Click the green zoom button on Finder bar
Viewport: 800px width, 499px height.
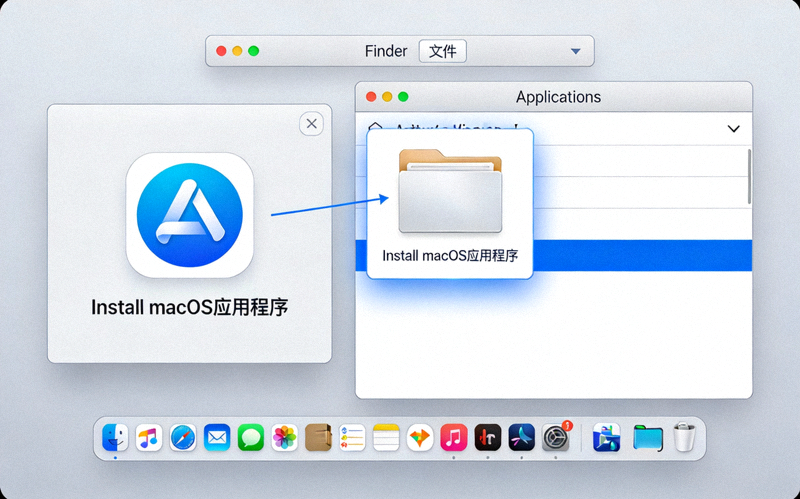tap(254, 51)
